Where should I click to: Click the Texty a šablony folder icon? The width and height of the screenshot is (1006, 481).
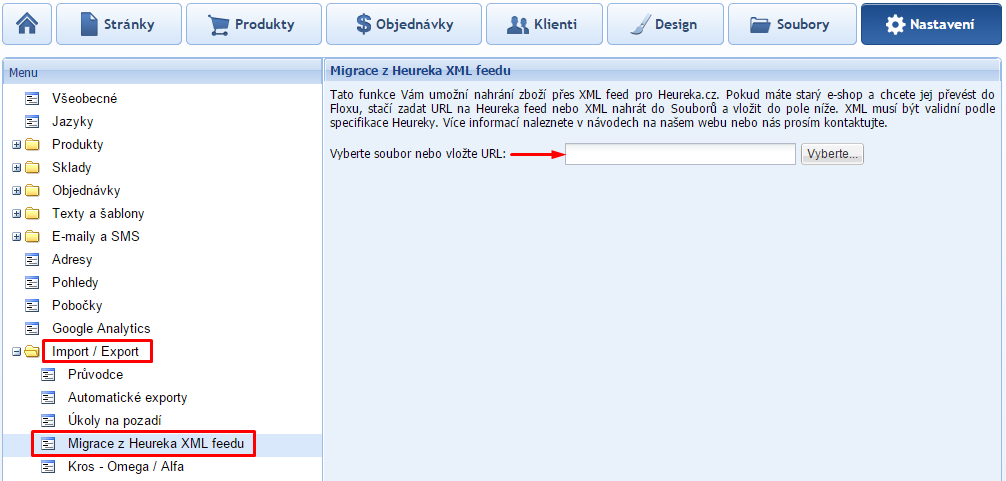pos(32,214)
